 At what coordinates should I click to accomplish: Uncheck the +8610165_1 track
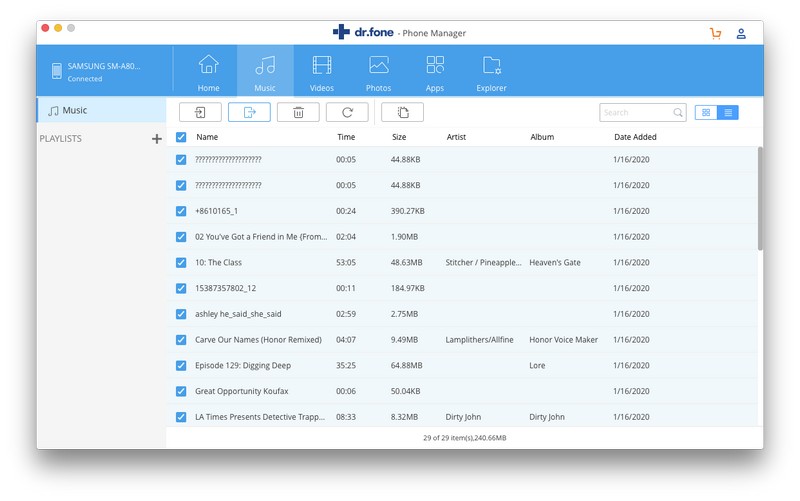(x=181, y=211)
